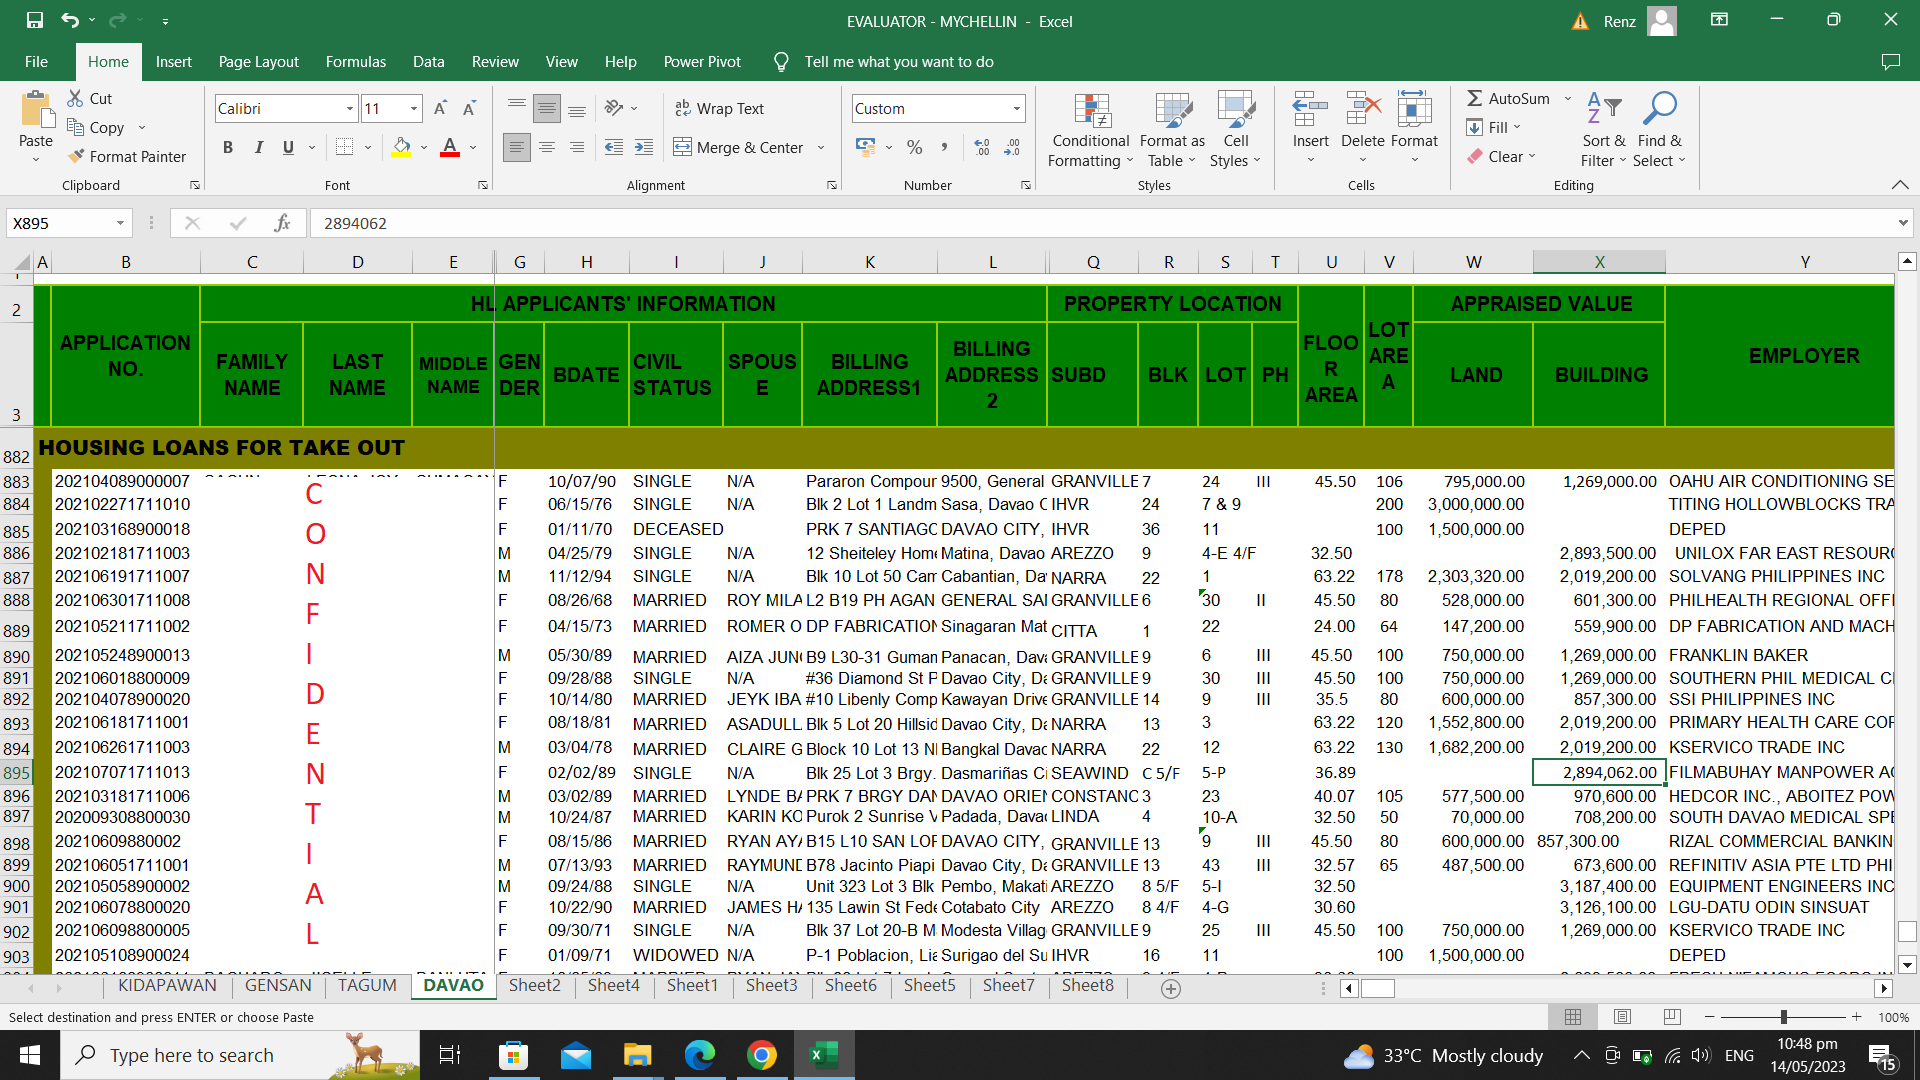Viewport: 1920px width, 1080px height.
Task: Open the Formulas ribbon tab
Action: (355, 62)
